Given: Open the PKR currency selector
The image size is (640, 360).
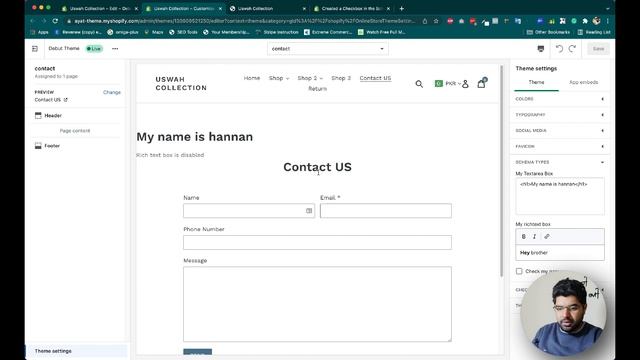Looking at the screenshot, I should pos(448,83).
